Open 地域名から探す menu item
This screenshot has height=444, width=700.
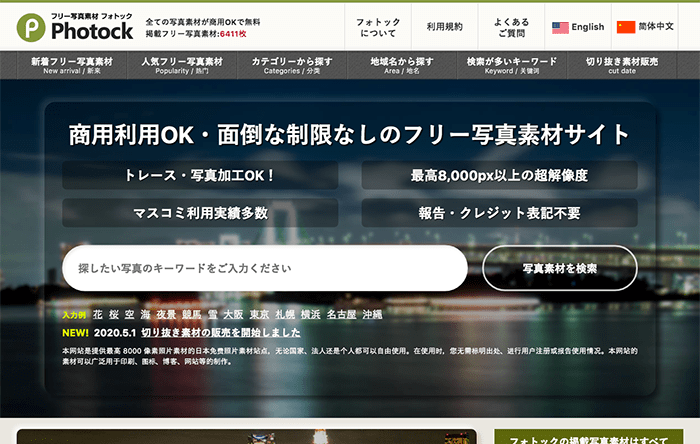click(x=402, y=65)
